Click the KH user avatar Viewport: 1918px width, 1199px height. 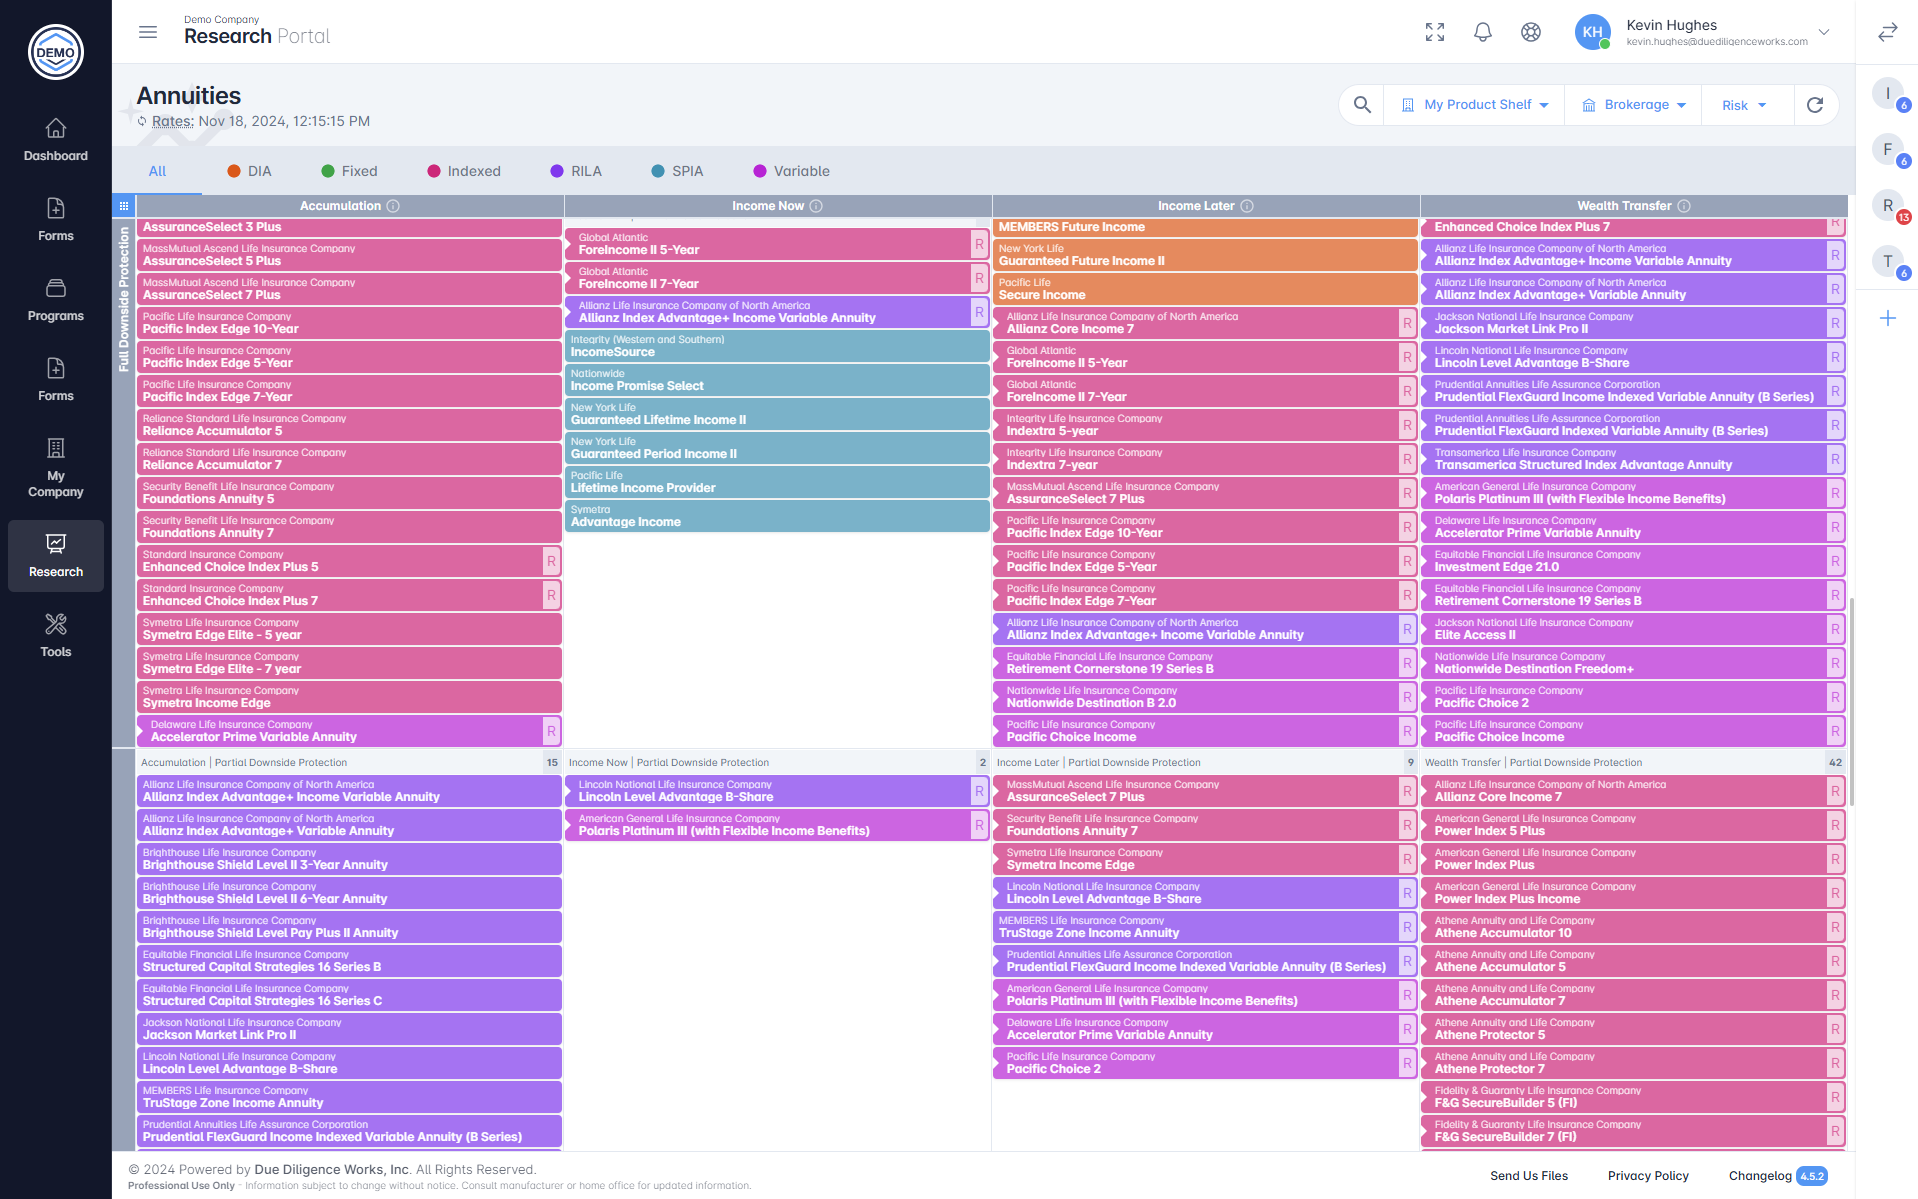pyautogui.click(x=1593, y=32)
